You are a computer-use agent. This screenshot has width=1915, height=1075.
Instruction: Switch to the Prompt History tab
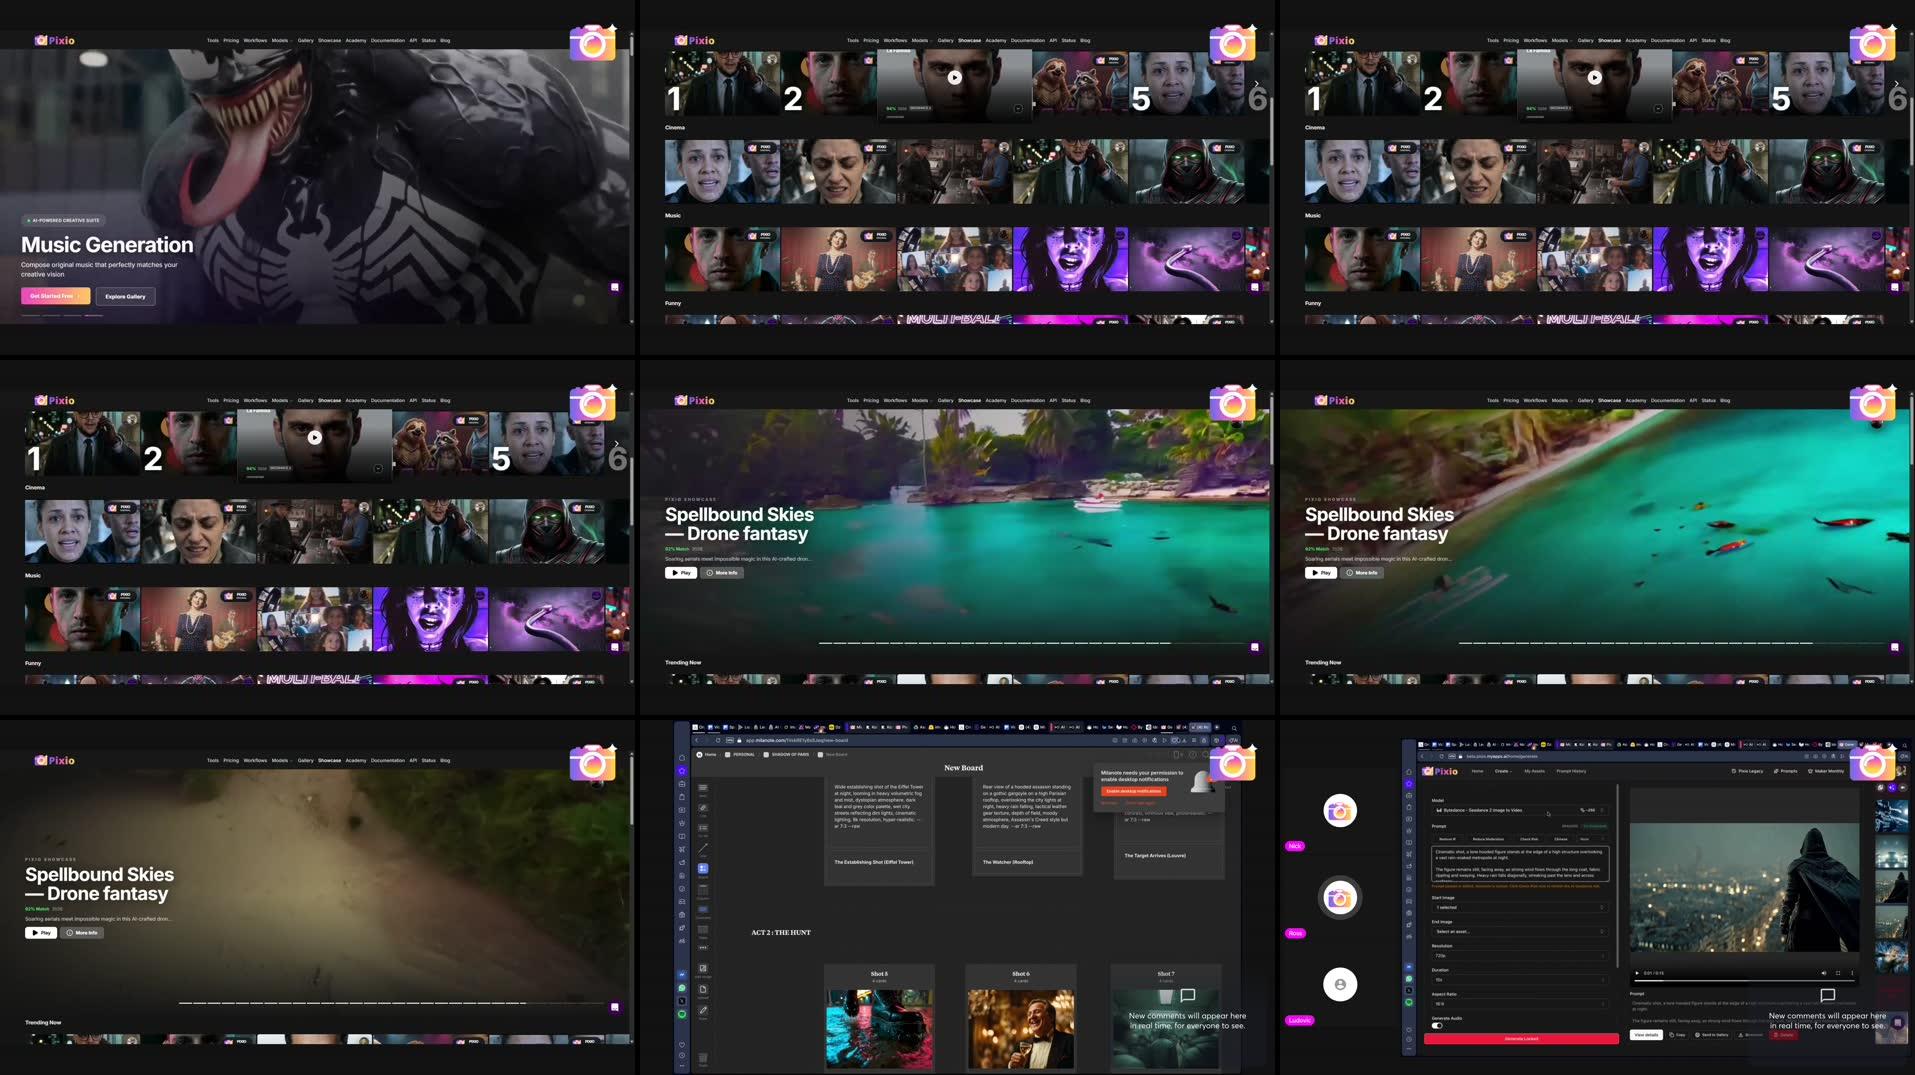(x=1572, y=771)
